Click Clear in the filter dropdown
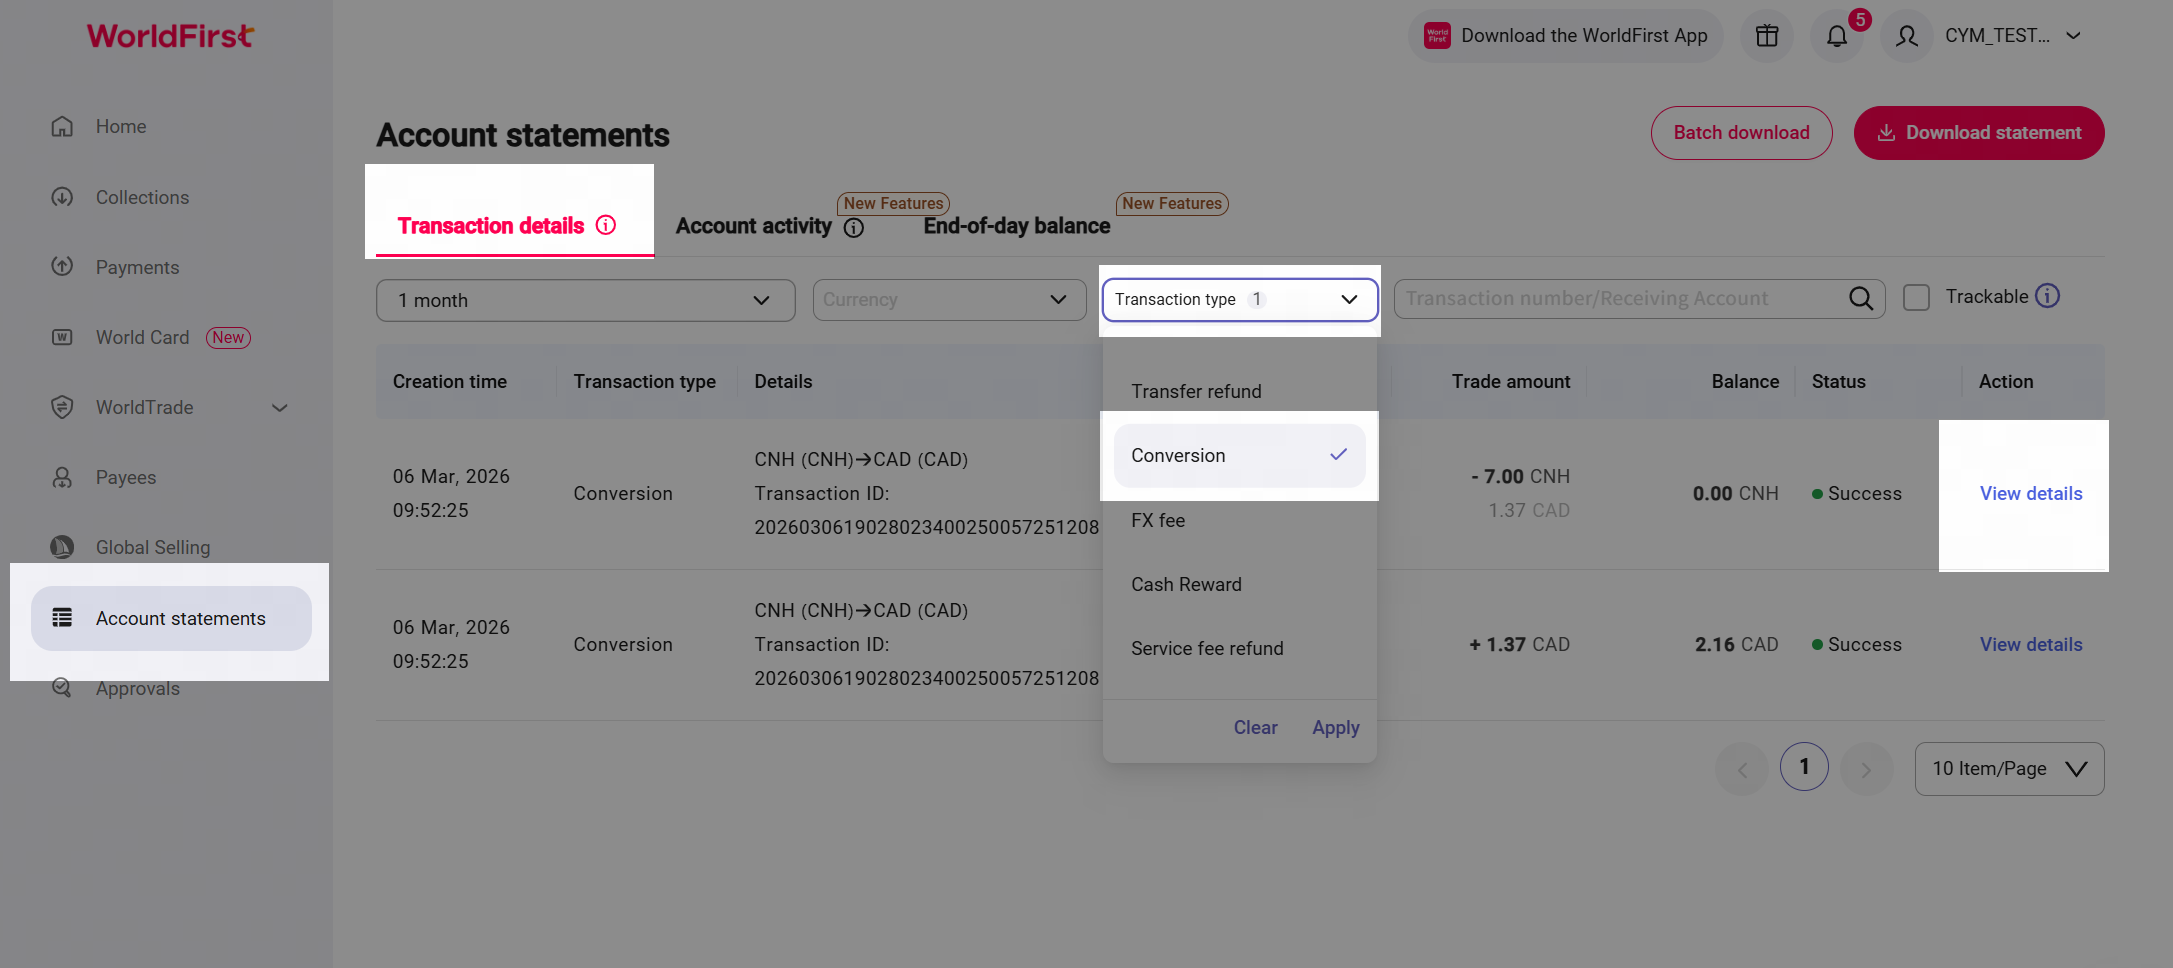This screenshot has height=968, width=2173. click(1256, 728)
